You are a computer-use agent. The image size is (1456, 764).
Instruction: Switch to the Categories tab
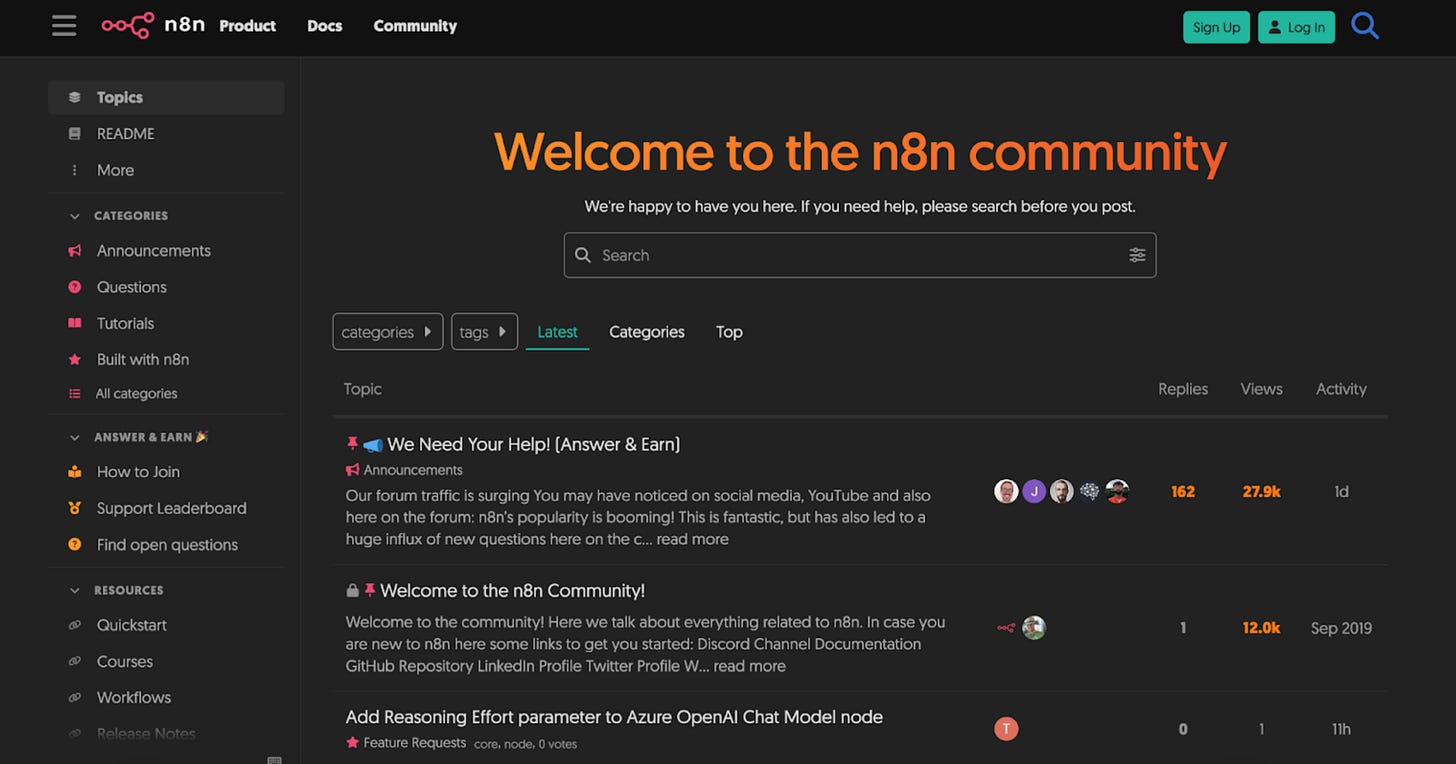pos(647,332)
